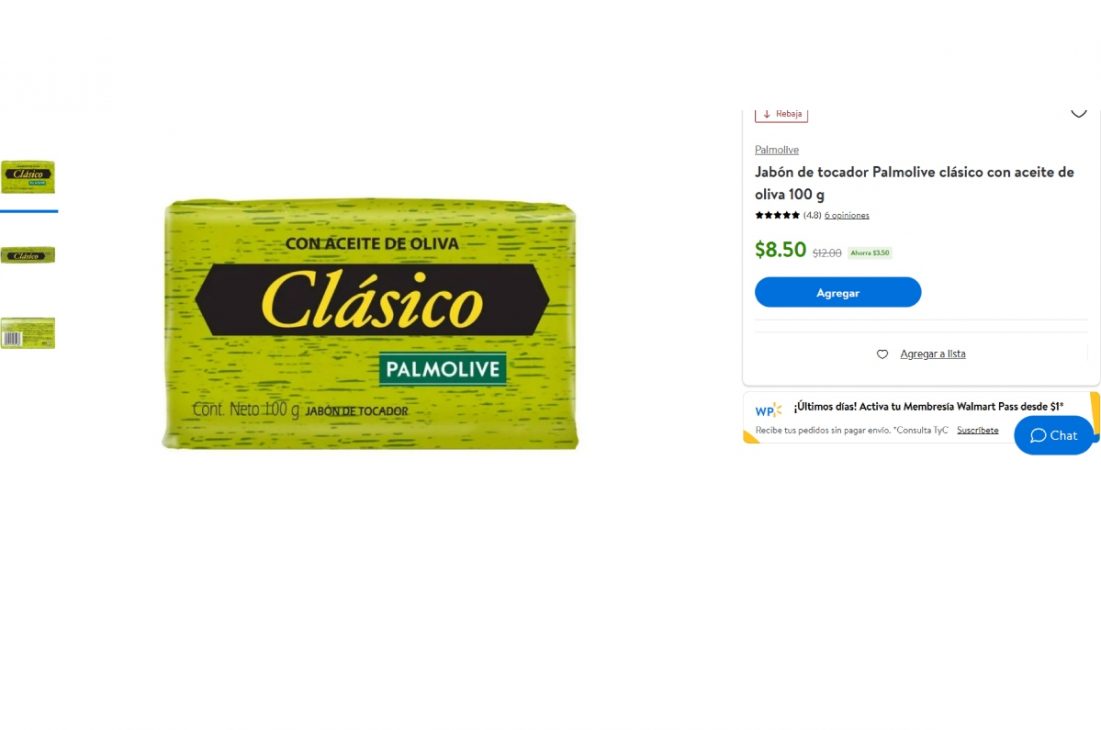This screenshot has width=1101, height=730.
Task: Click the Rebaja down-arrow badge
Action: [x=782, y=114]
